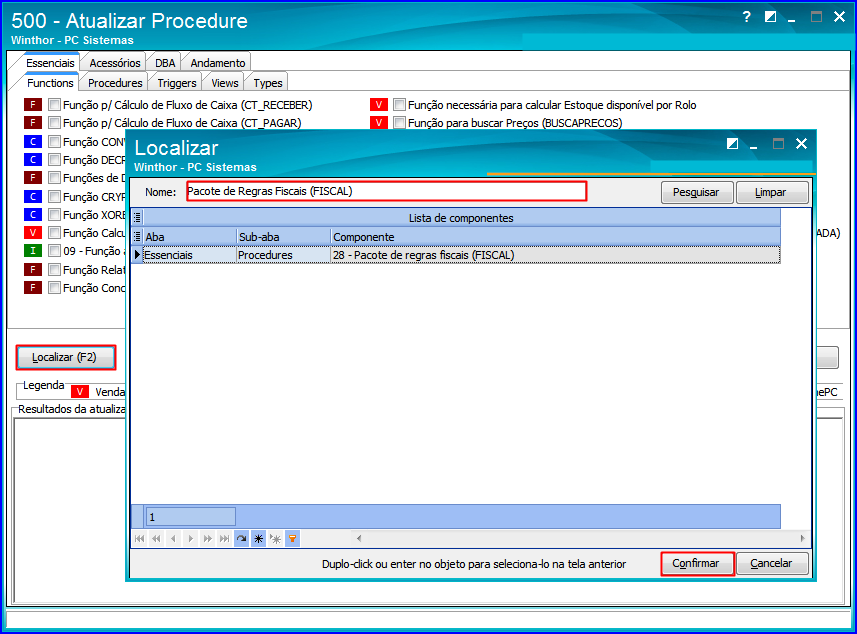
Task: Click the Localizar (F2) button
Action: pos(65,357)
